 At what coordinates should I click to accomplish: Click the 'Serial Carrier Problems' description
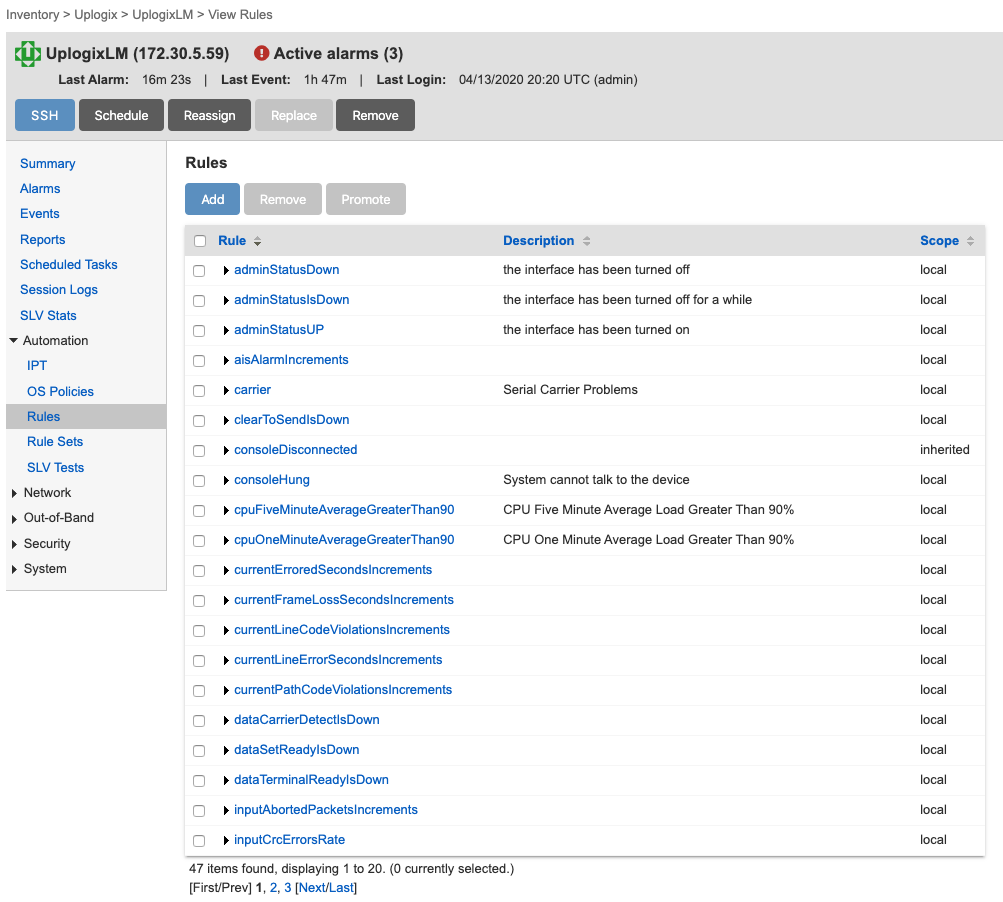(570, 390)
